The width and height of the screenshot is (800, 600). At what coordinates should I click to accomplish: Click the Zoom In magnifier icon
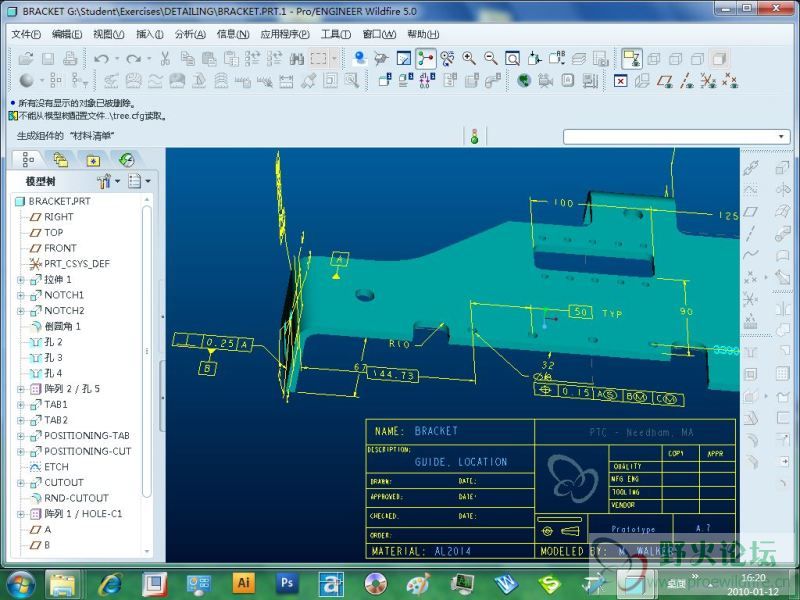click(469, 59)
